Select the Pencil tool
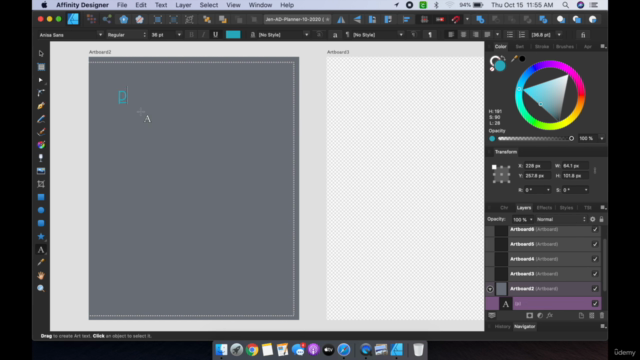Viewport: 640px width, 360px height. pyautogui.click(x=41, y=119)
